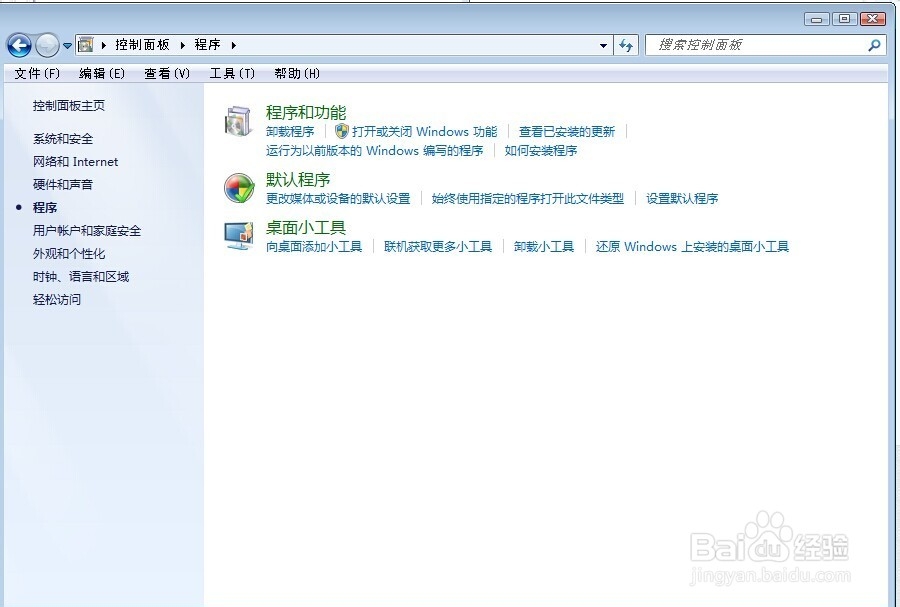Click the back navigation arrow
The height and width of the screenshot is (607, 900).
20,45
